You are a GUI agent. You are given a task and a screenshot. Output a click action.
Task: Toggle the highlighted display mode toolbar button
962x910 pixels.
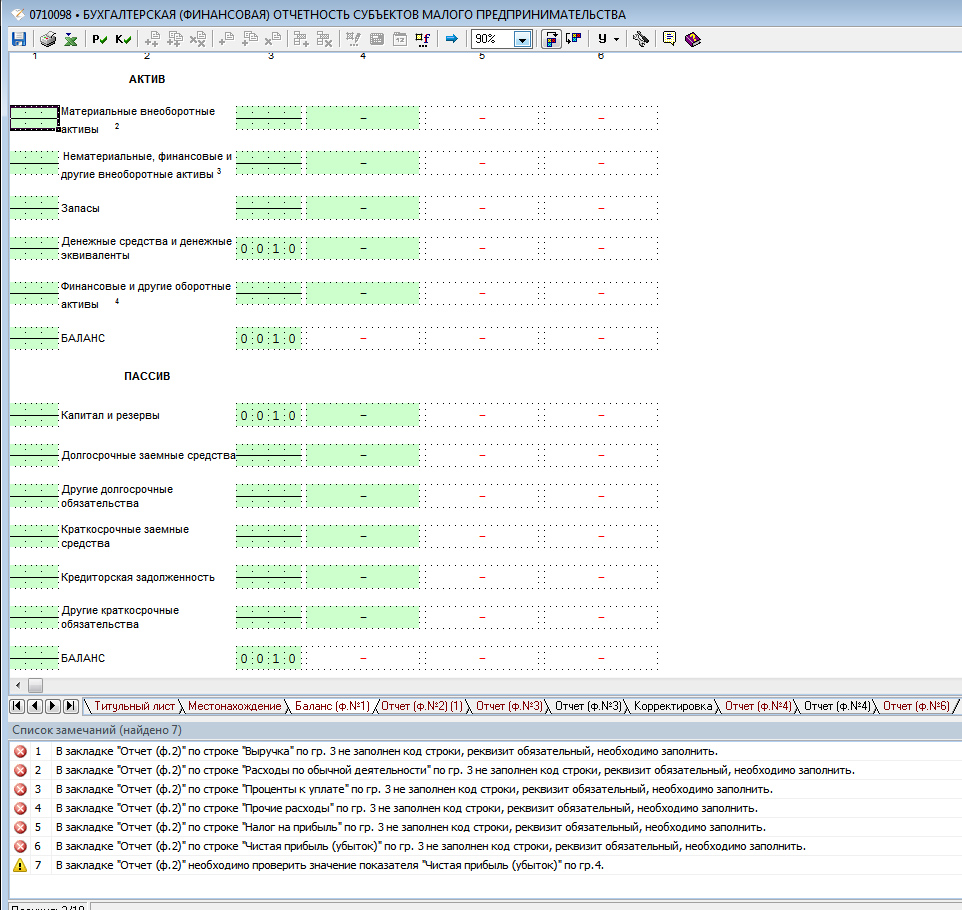tap(551, 39)
